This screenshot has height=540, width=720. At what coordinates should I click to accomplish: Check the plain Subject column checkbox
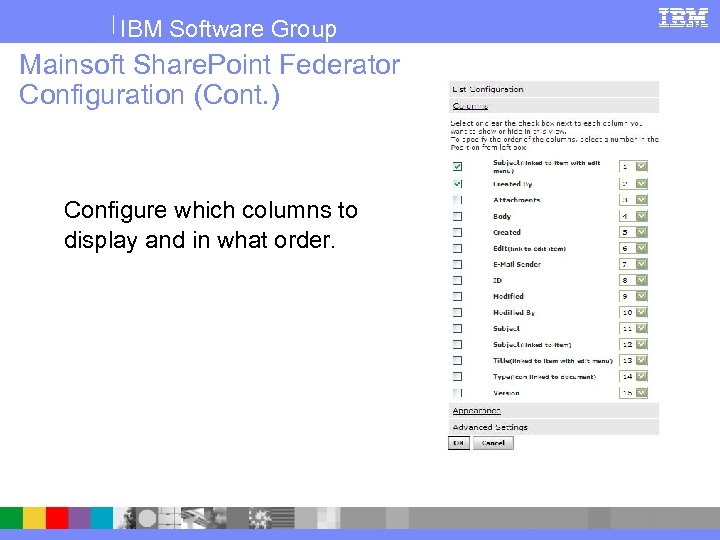(457, 328)
